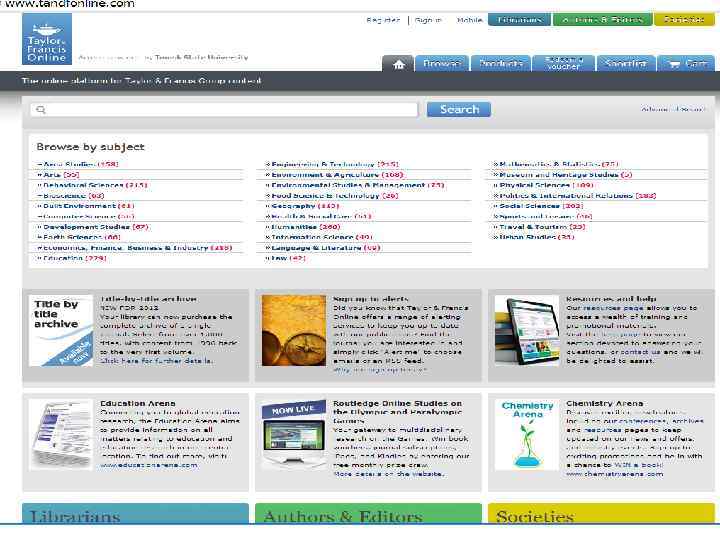This screenshot has height=540, width=720.
Task: Open More details on the website link
Action: [x=388, y=474]
